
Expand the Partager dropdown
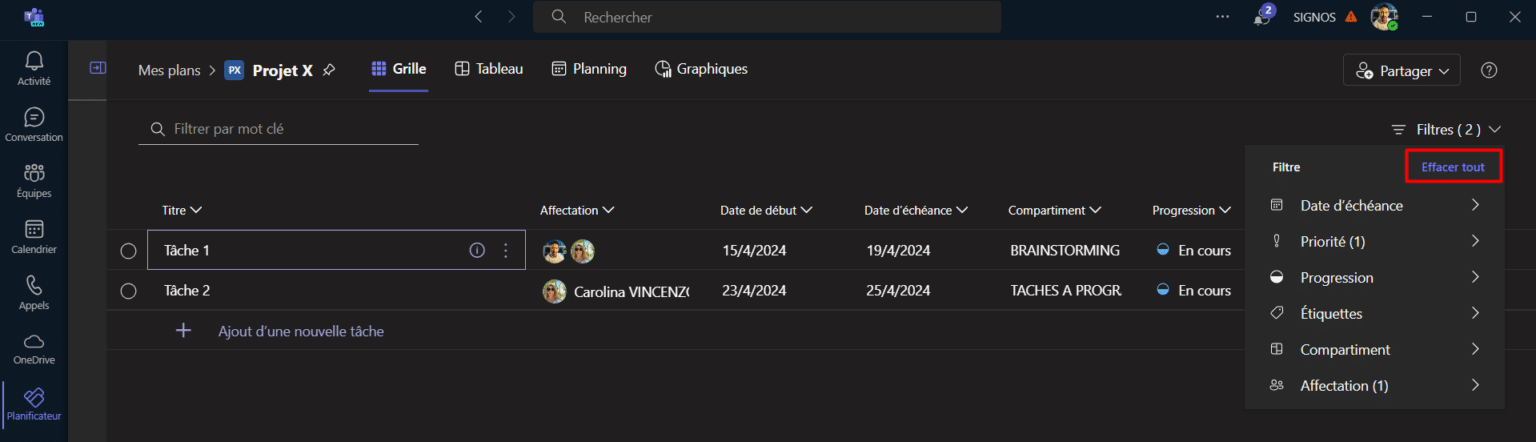coord(1401,71)
